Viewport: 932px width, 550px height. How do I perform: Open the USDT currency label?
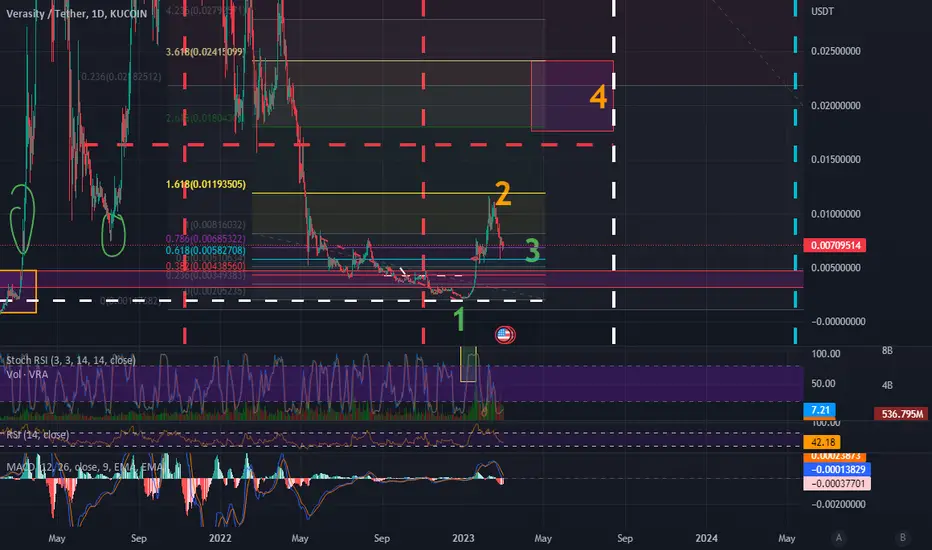tap(823, 11)
